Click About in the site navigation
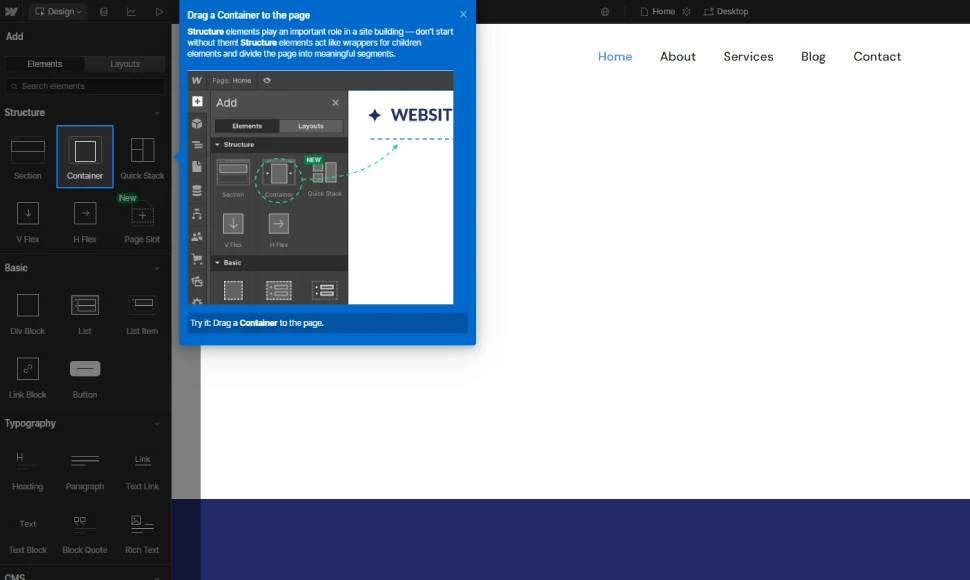 [677, 56]
